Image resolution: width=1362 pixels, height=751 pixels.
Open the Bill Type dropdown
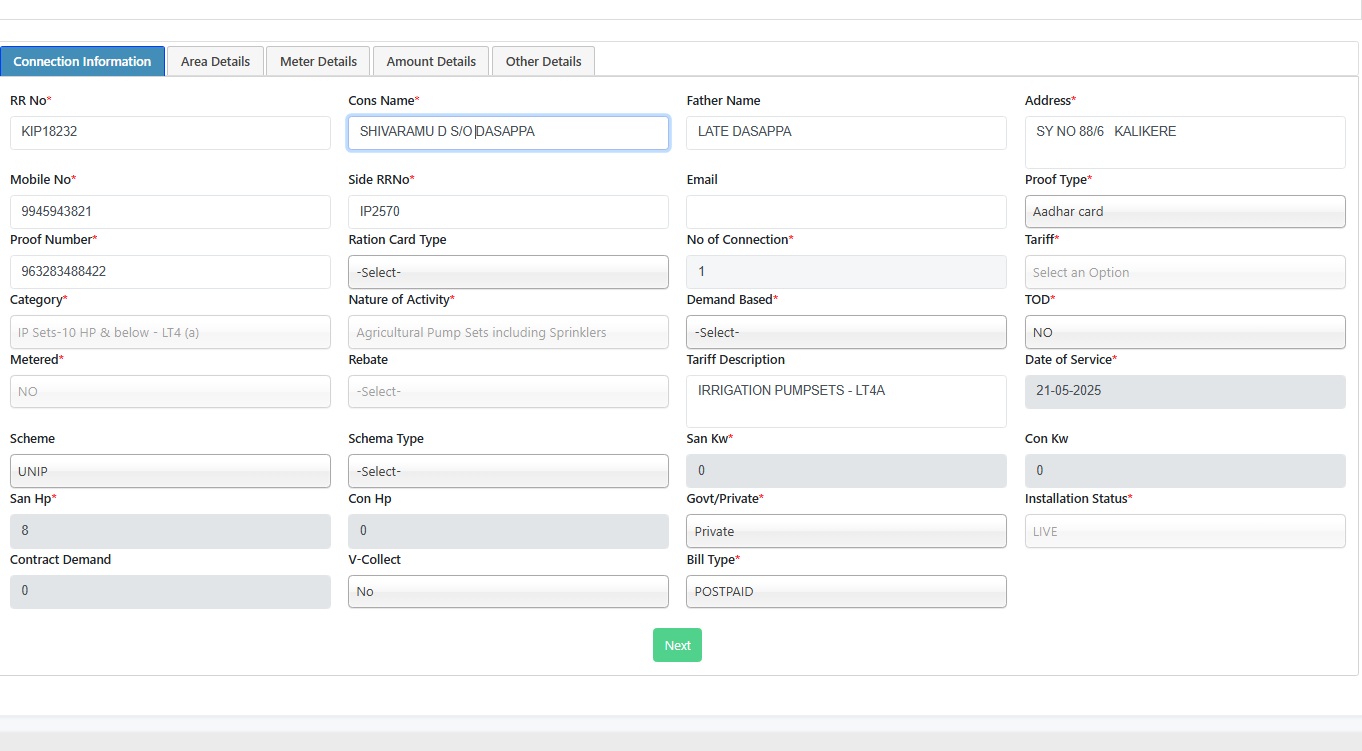846,591
